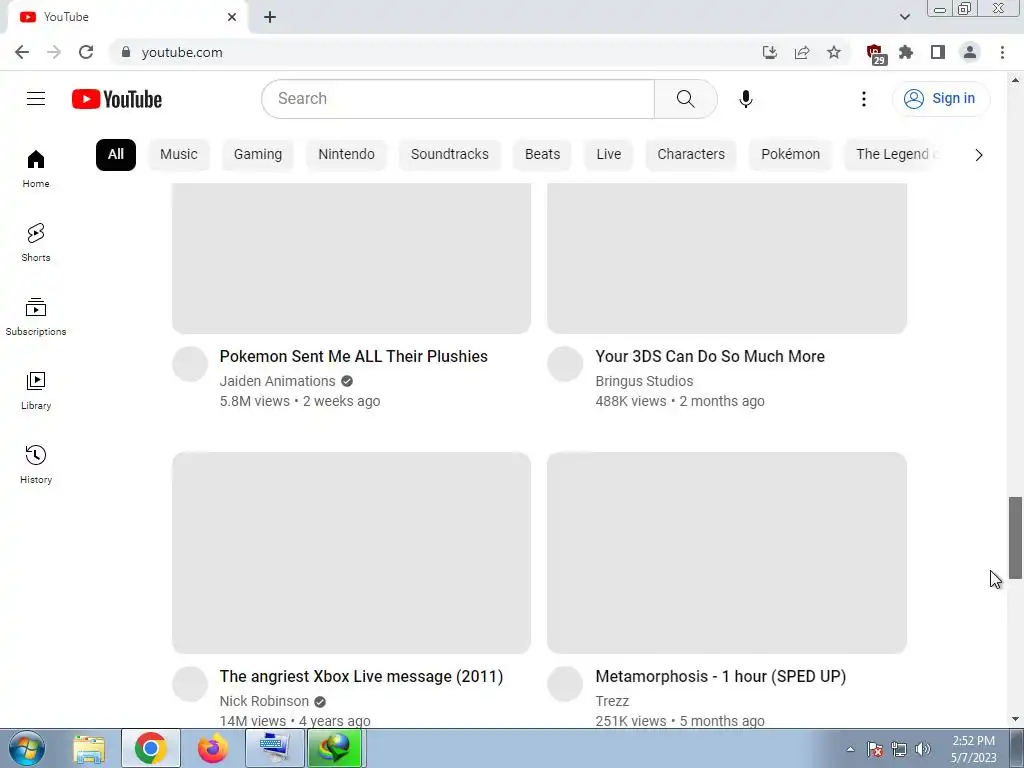
Task: Go to Home in sidebar
Action: 36,168
